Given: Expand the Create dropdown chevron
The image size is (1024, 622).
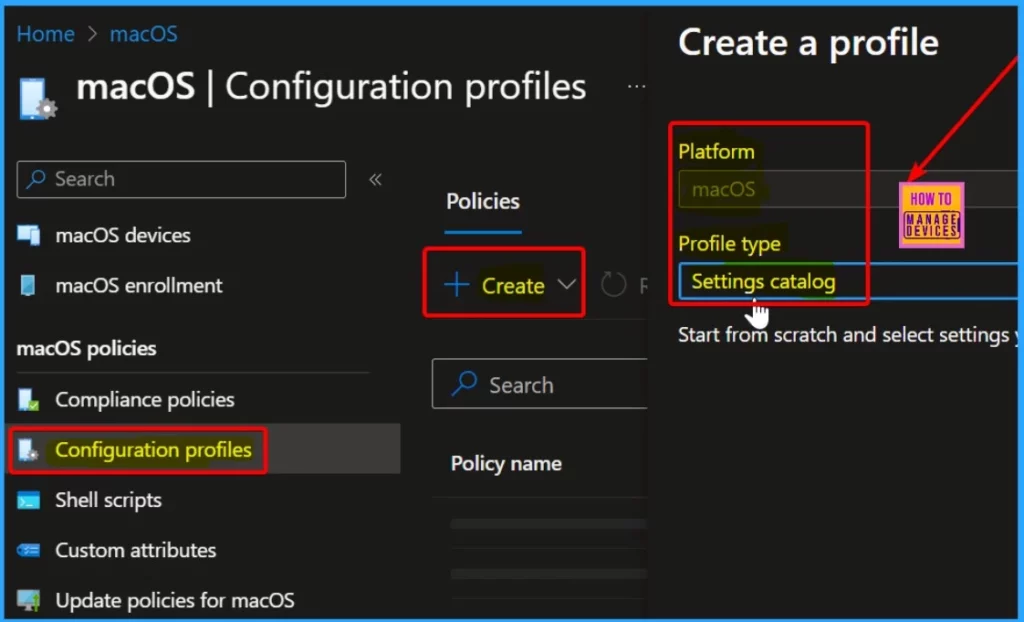Looking at the screenshot, I should click(x=566, y=284).
